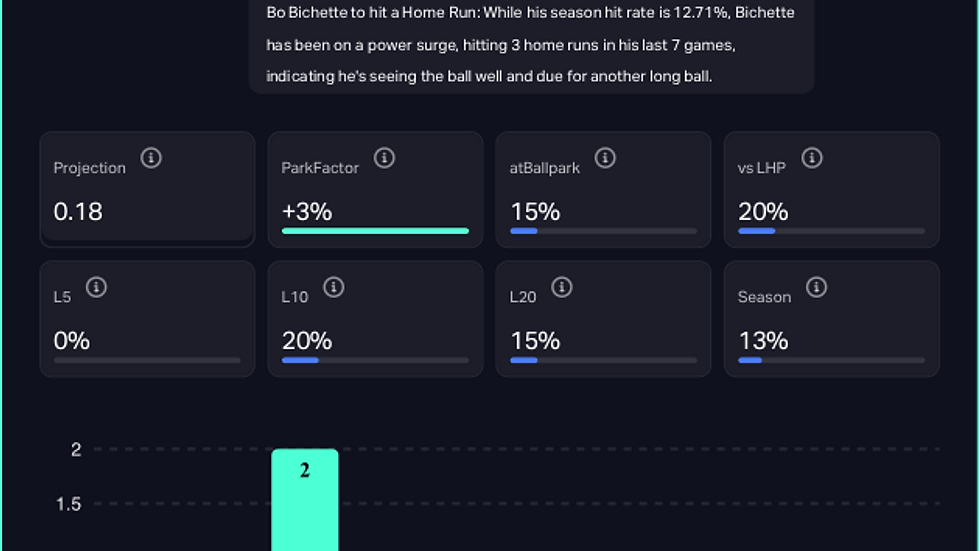Screen dimensions: 980x551
Task: Click the +3% ParkFactor value
Action: tap(307, 212)
